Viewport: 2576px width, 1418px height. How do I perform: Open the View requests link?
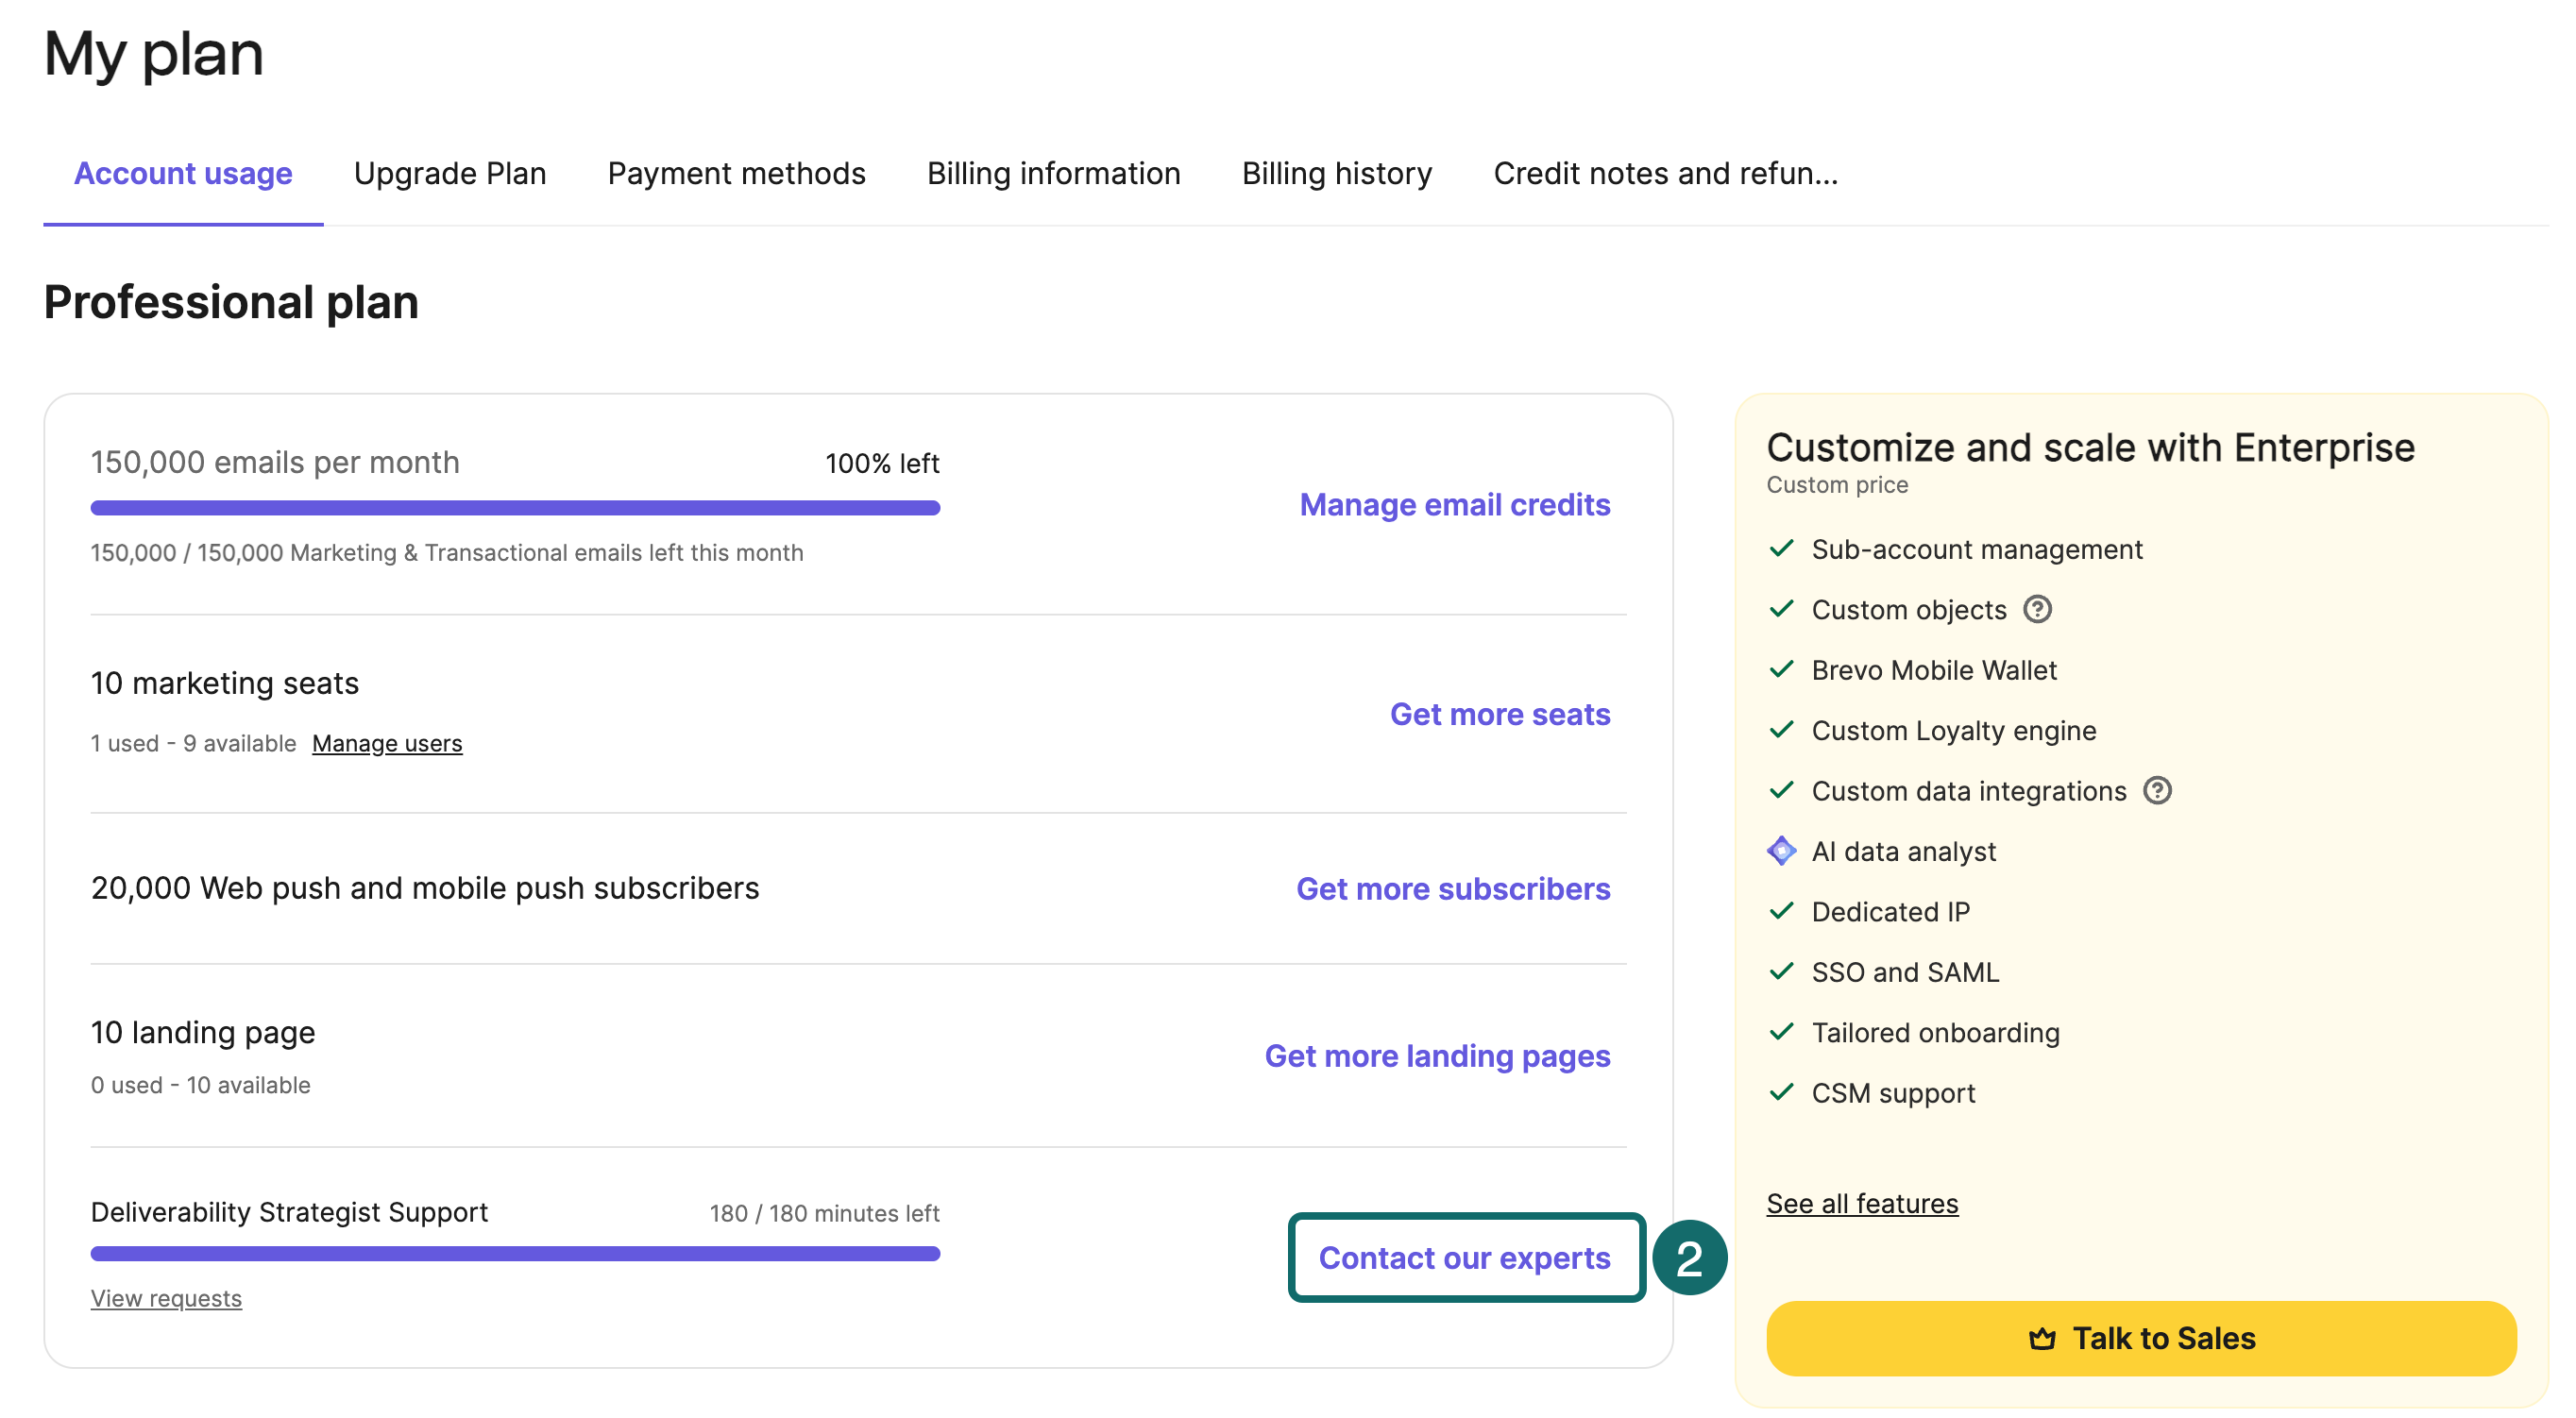coord(166,1298)
